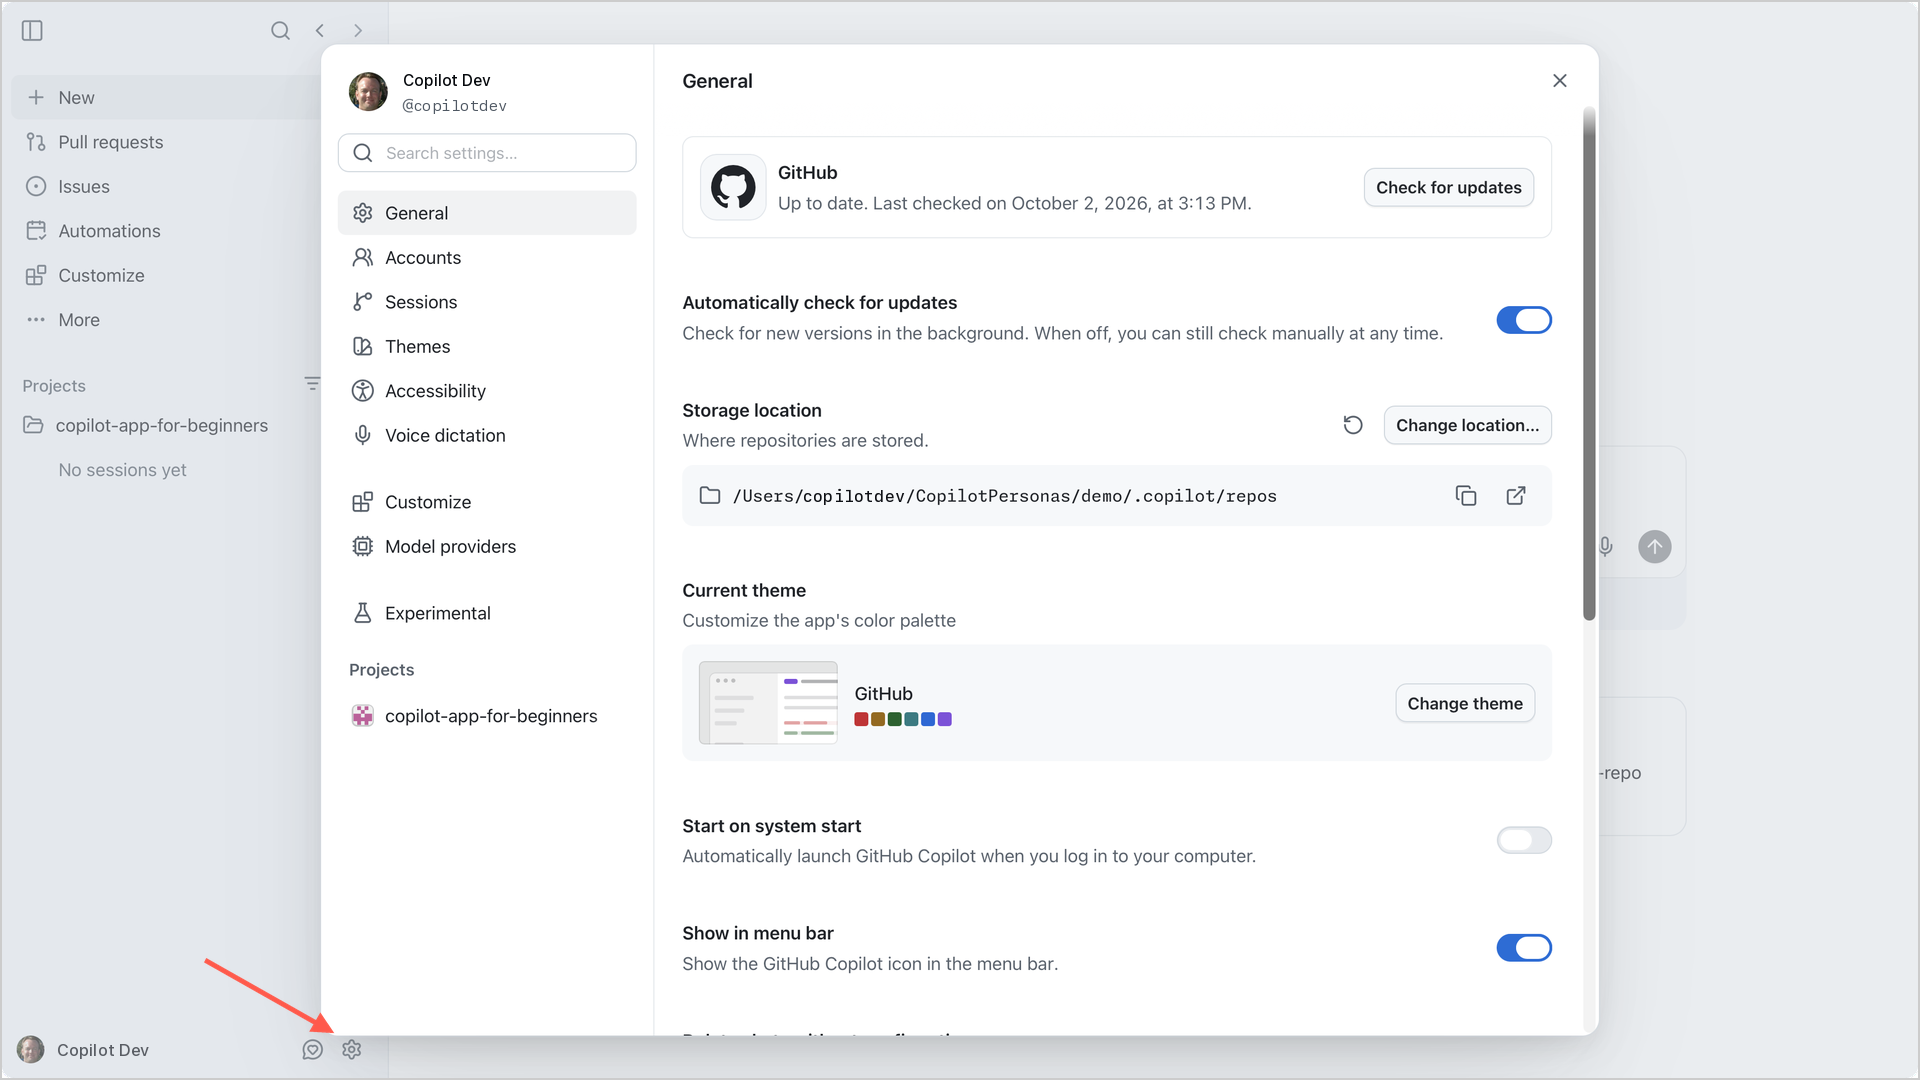
Task: Click the settings gear in bottom bar
Action: (x=351, y=1050)
